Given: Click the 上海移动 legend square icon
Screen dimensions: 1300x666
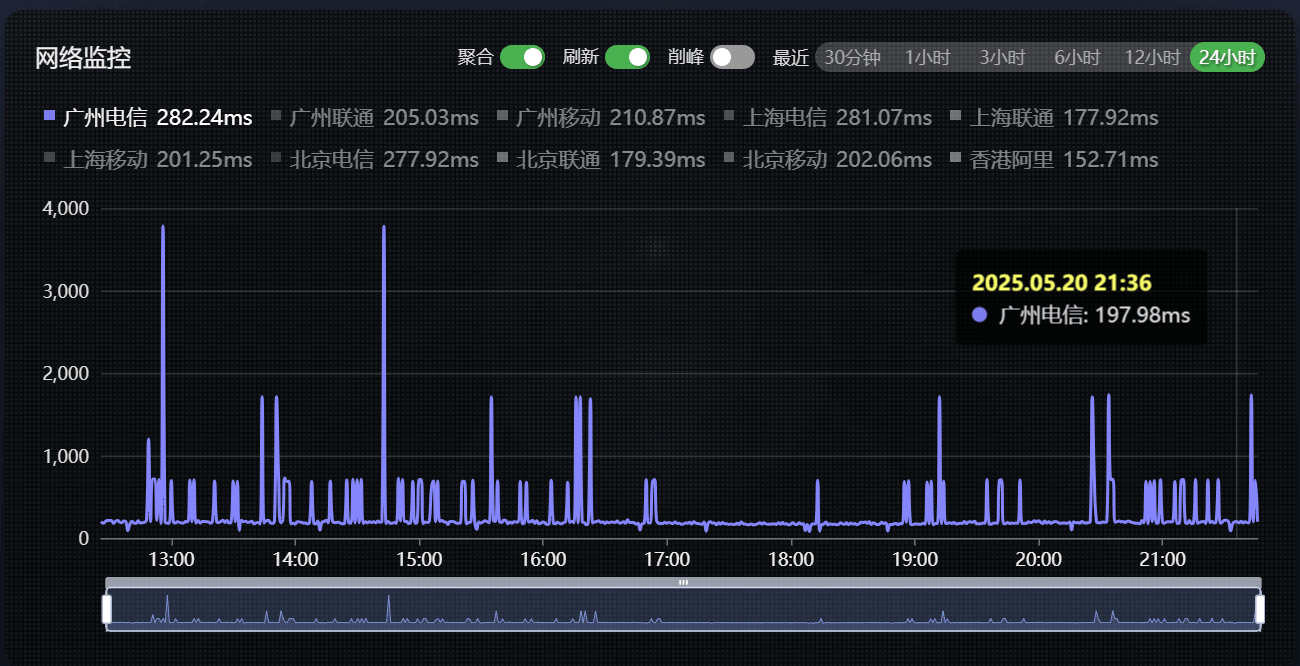Looking at the screenshot, I should tap(50, 158).
